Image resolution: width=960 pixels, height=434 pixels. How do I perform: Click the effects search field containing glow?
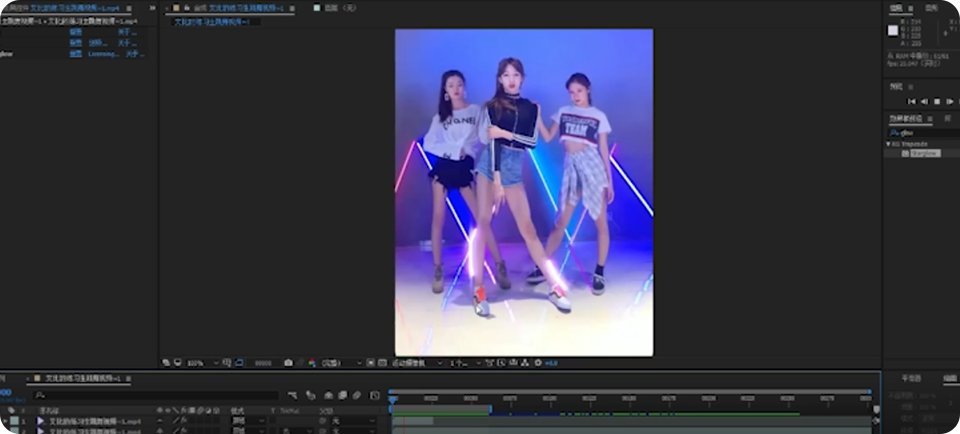[x=924, y=132]
